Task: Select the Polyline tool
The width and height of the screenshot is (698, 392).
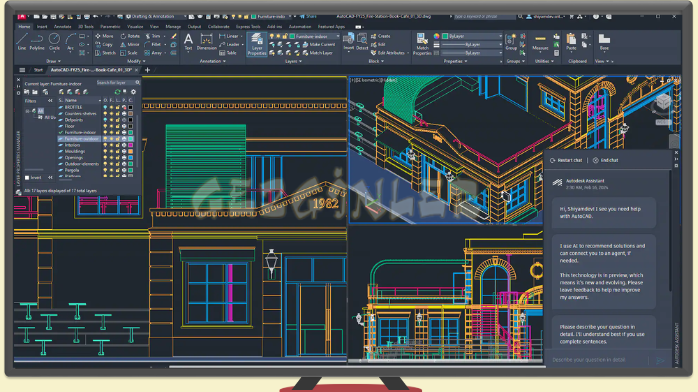Action: [x=37, y=41]
